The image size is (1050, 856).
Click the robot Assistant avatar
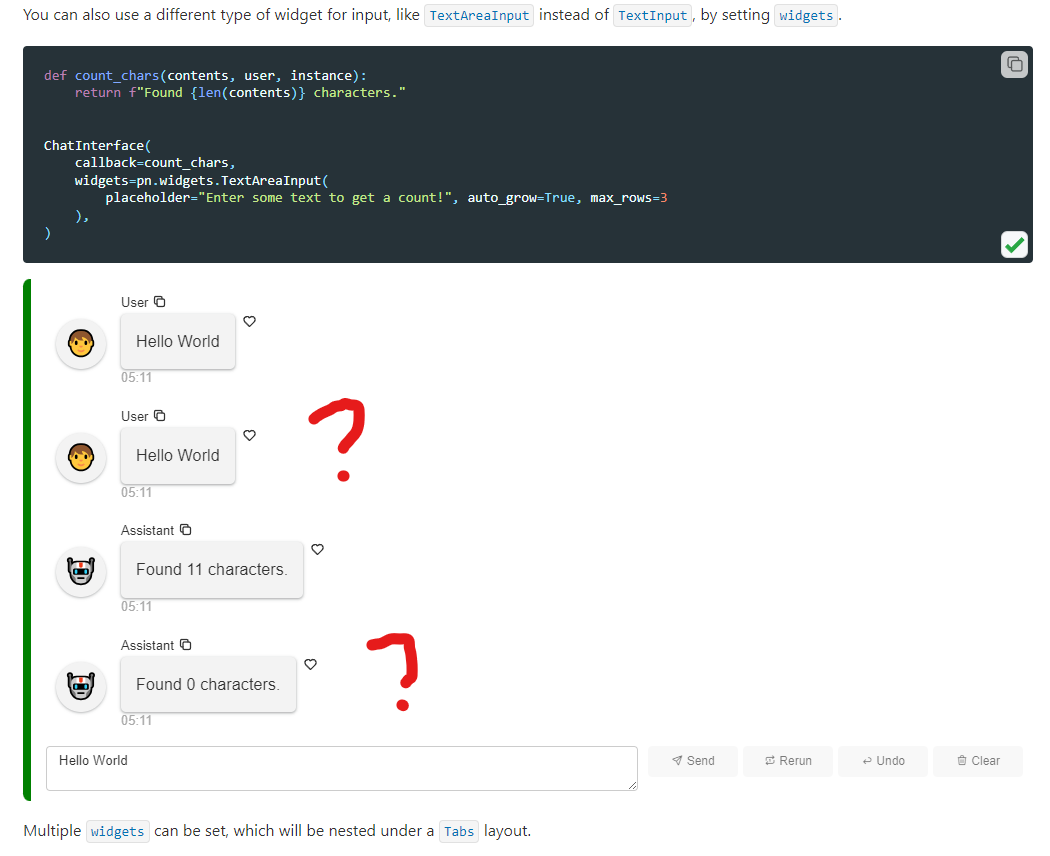click(x=80, y=572)
